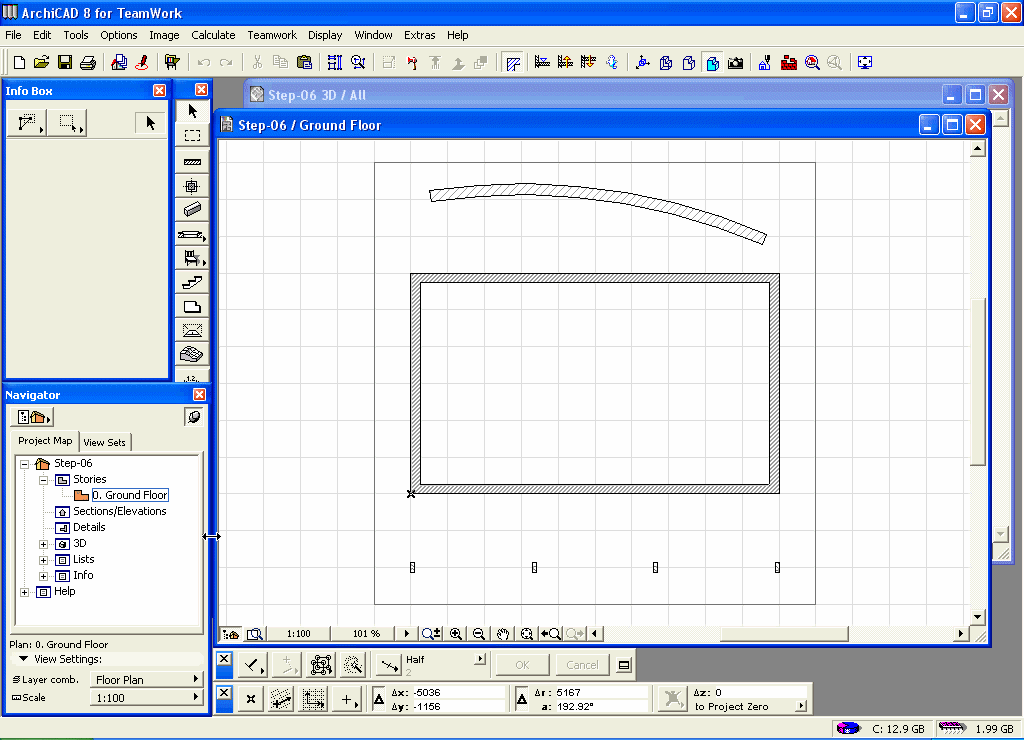1024x740 pixels.
Task: Click the camera icon in the toolbar
Action: point(735,62)
